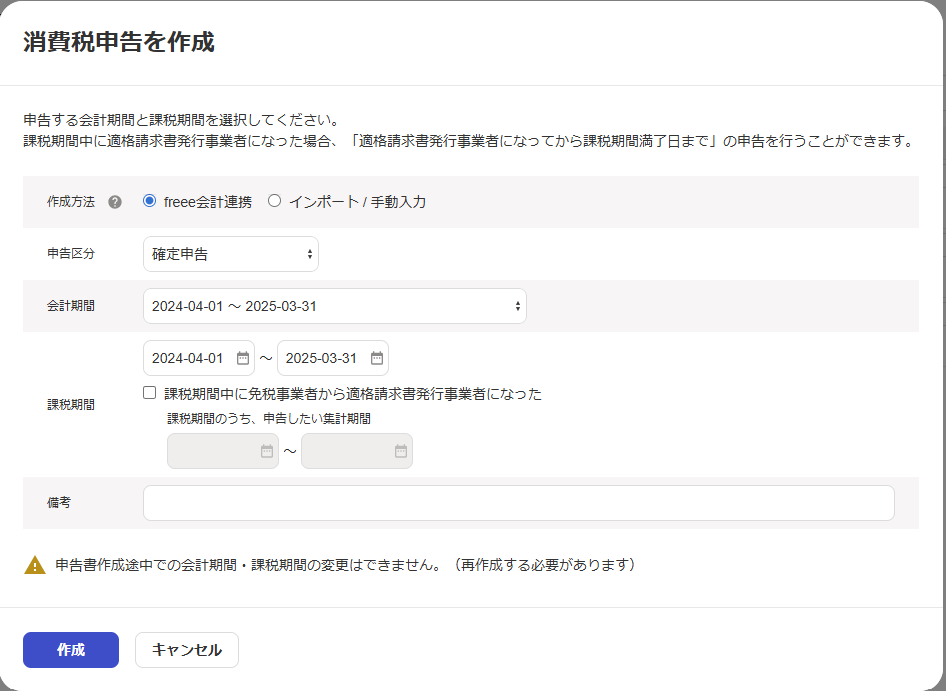Click the 備考 label
Viewport: 946px width, 691px height.
tap(59, 503)
